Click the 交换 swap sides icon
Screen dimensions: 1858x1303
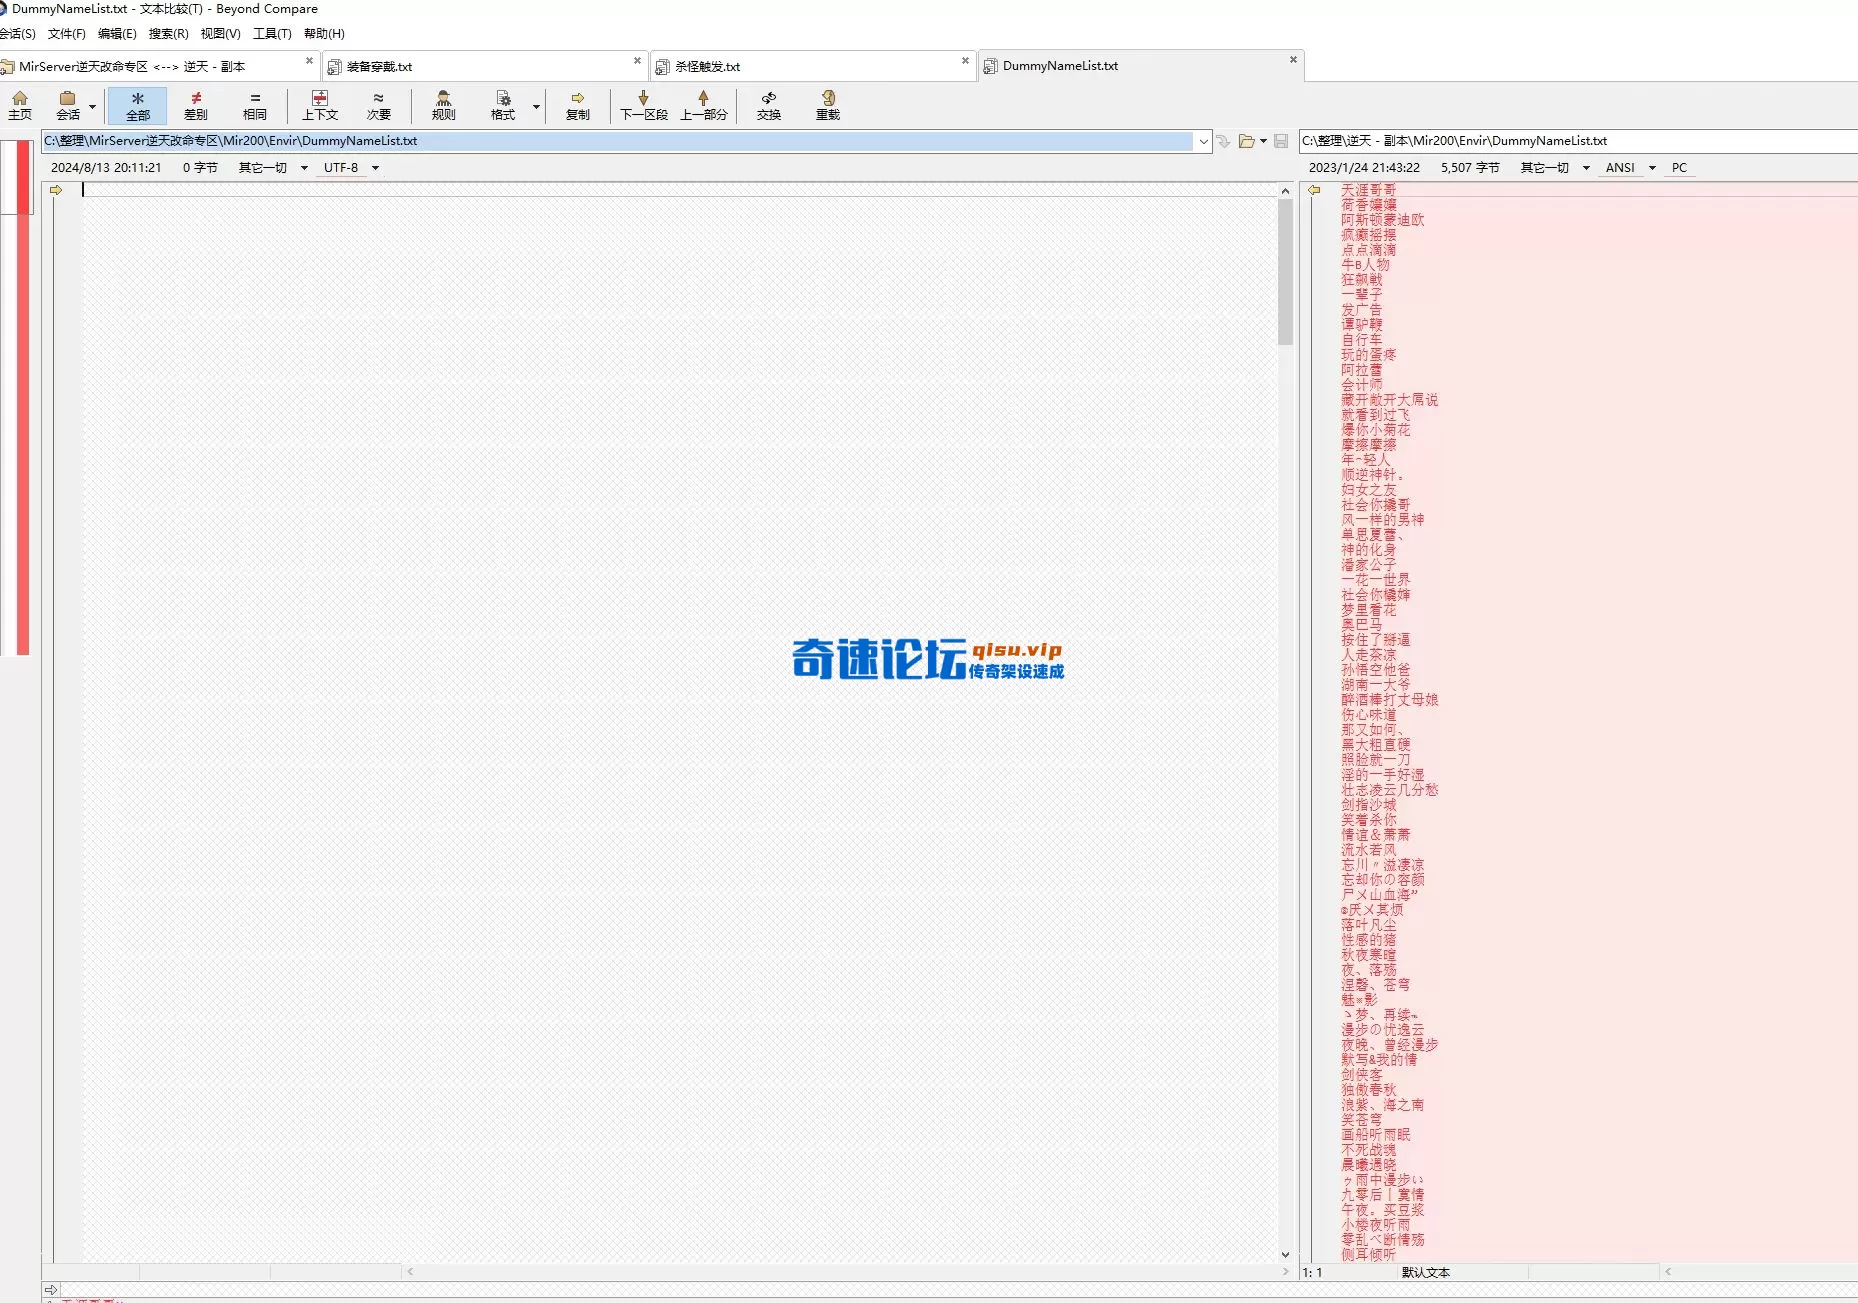click(768, 104)
